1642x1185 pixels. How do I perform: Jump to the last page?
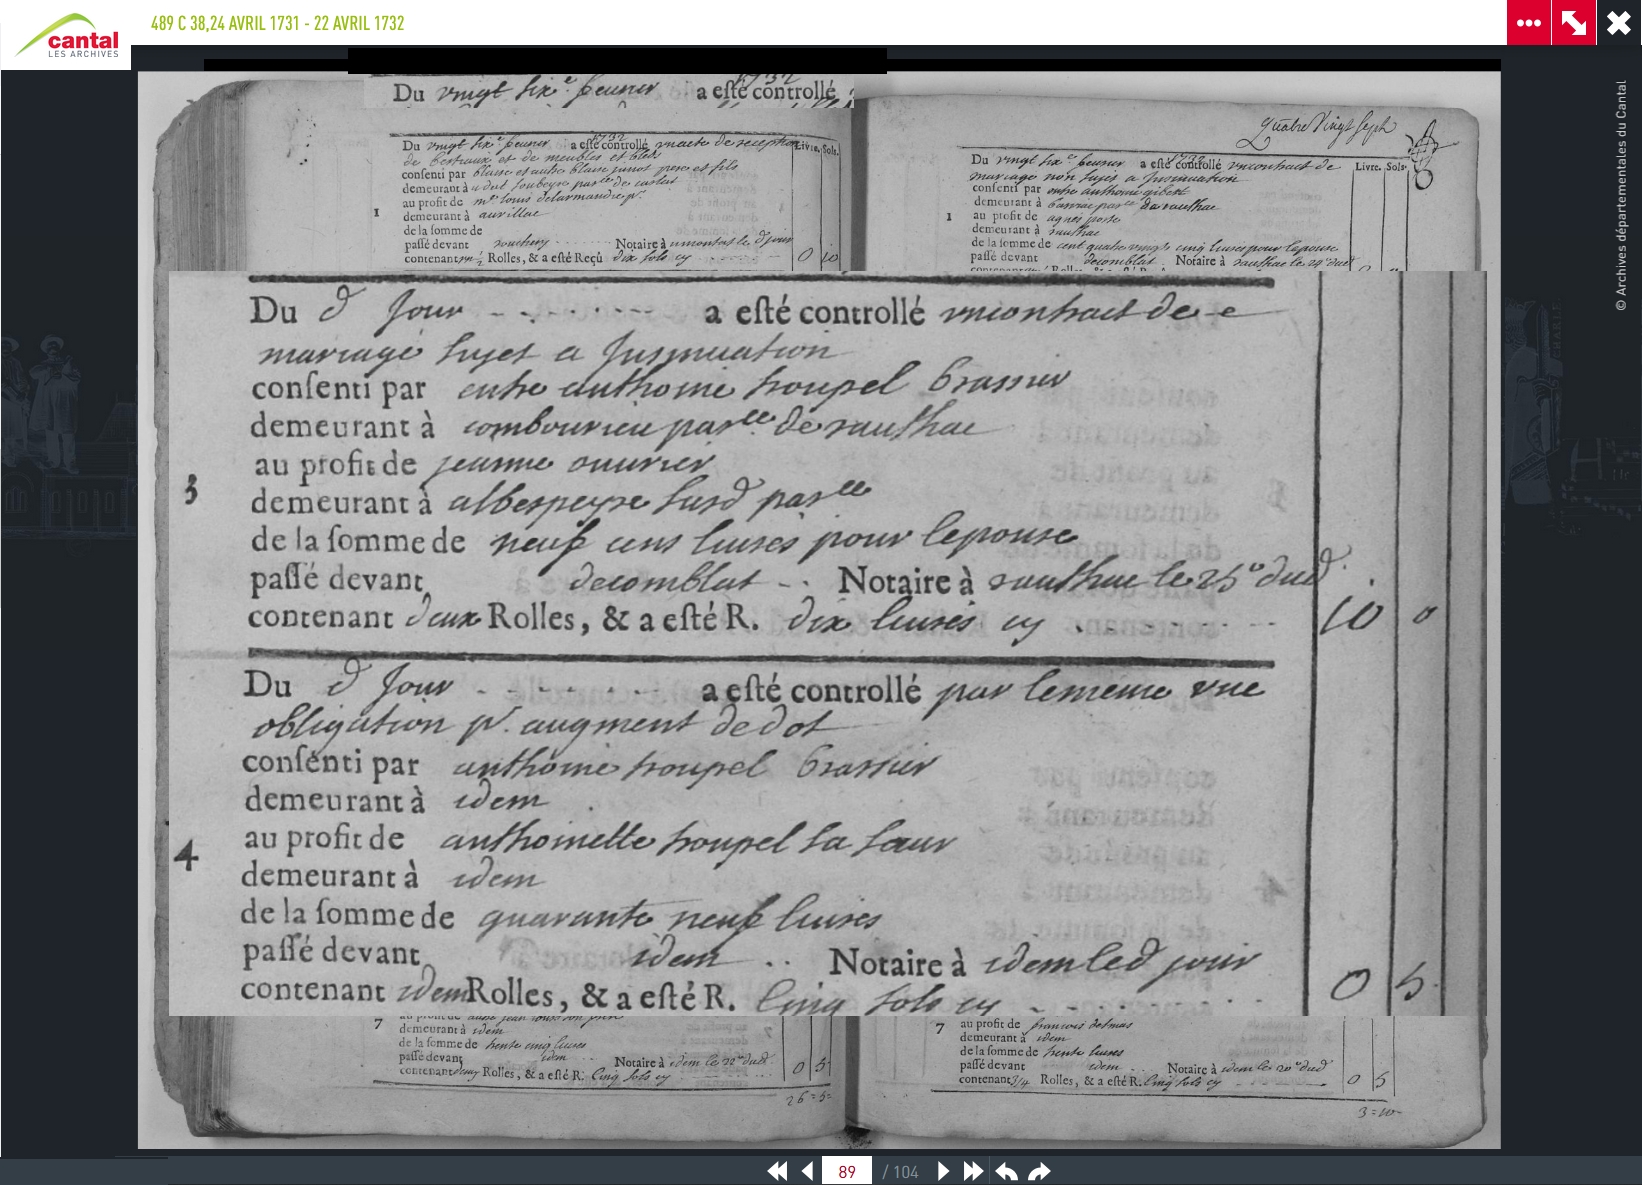(x=973, y=1171)
